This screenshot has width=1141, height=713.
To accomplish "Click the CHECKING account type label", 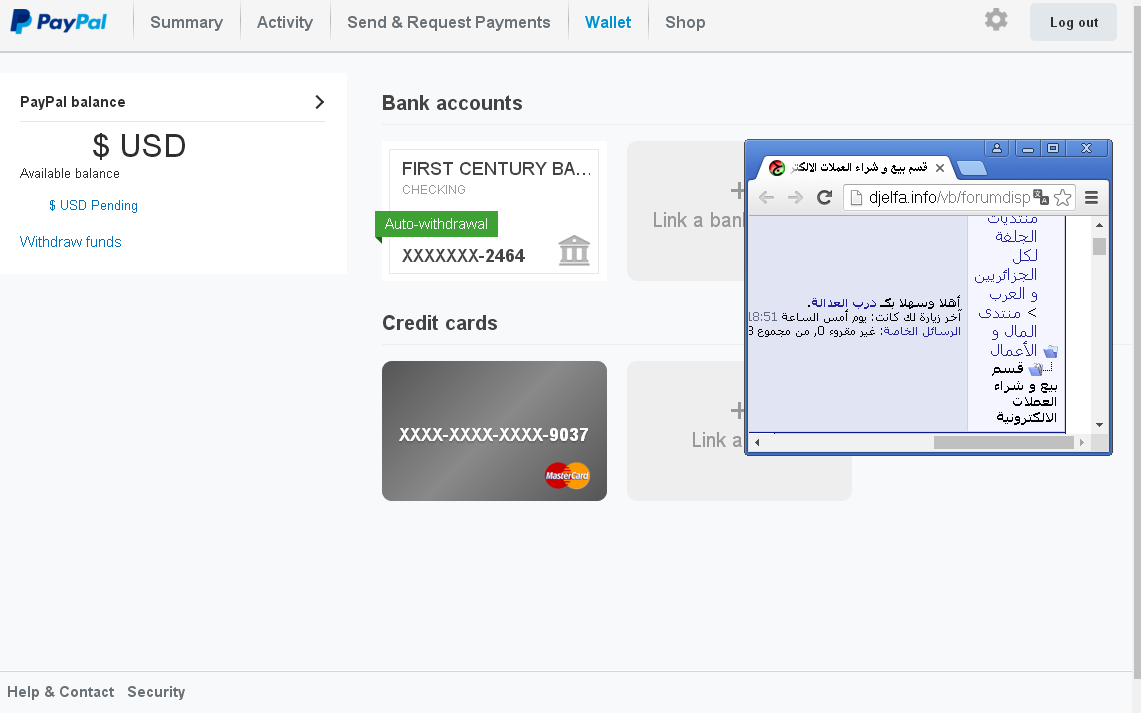I will point(434,190).
